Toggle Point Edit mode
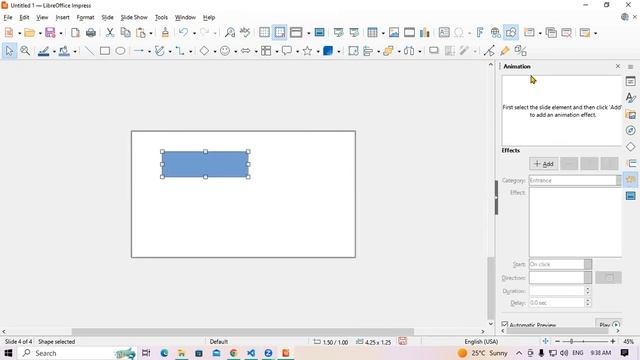The width and height of the screenshot is (640, 360). coord(489,51)
